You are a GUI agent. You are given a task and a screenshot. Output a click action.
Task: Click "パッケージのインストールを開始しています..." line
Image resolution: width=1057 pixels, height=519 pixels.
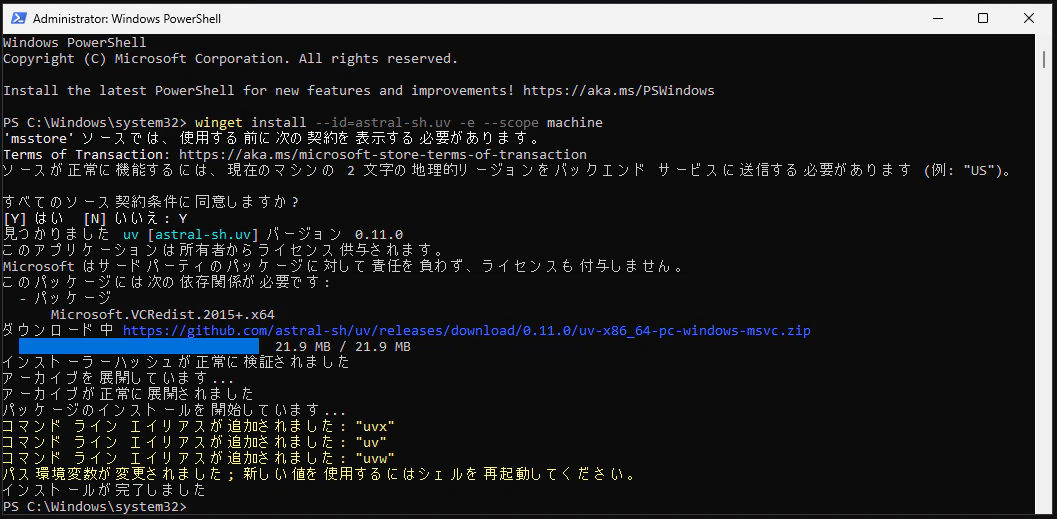pyautogui.click(x=175, y=410)
